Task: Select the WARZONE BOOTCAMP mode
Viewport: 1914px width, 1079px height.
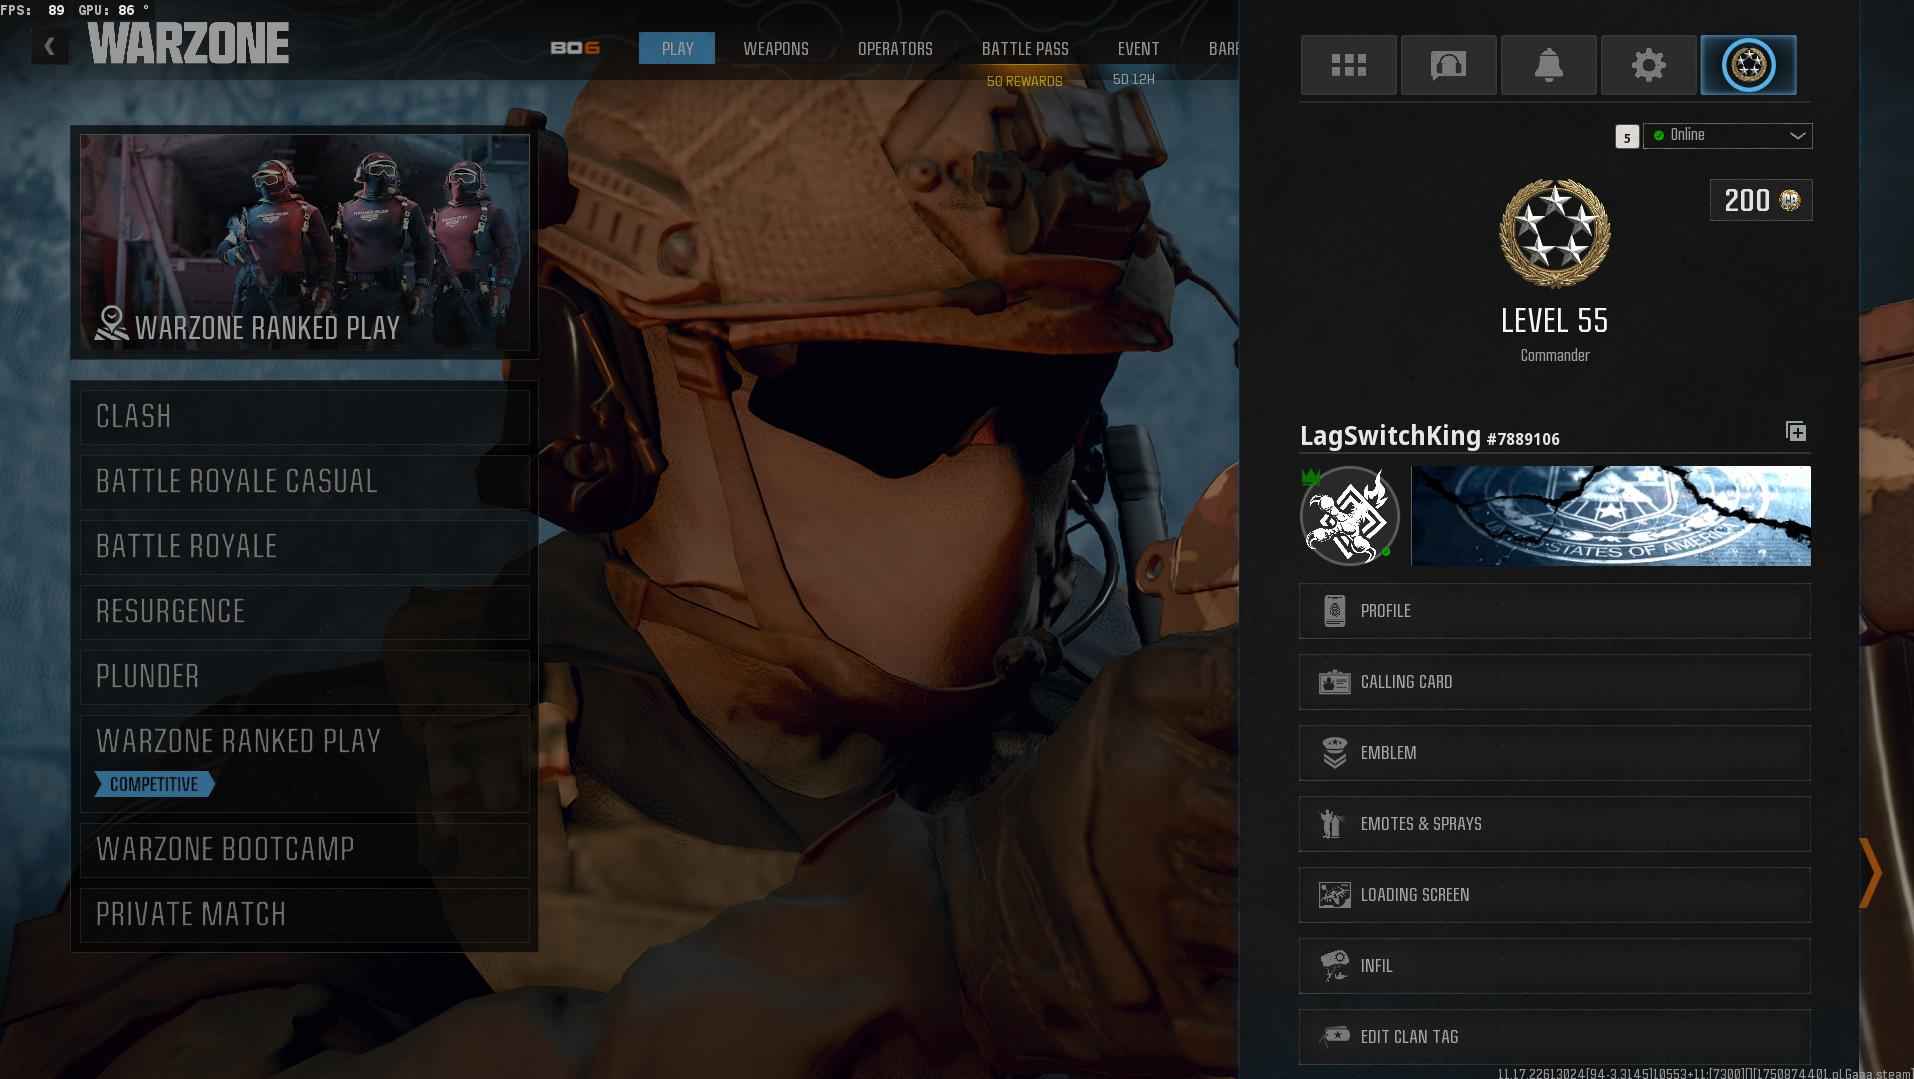Action: 305,849
